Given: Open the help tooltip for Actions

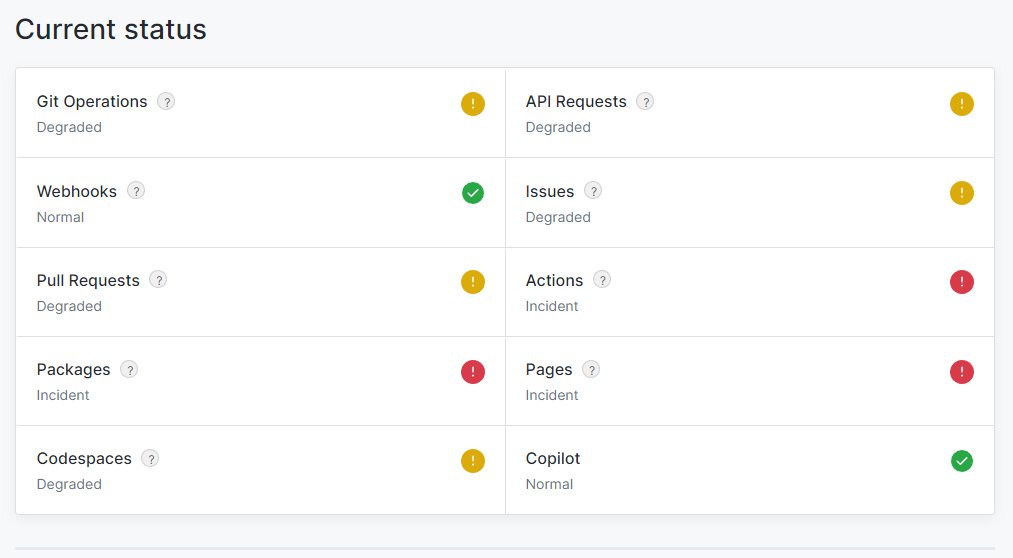Looking at the screenshot, I should tap(602, 280).
